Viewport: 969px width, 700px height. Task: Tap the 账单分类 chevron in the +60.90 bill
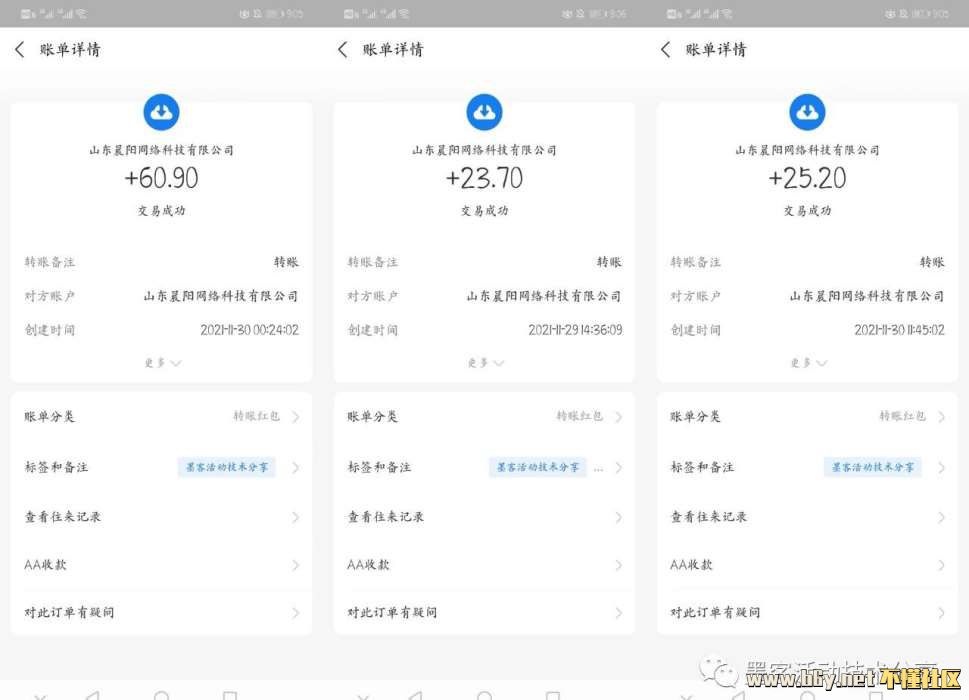click(x=296, y=417)
